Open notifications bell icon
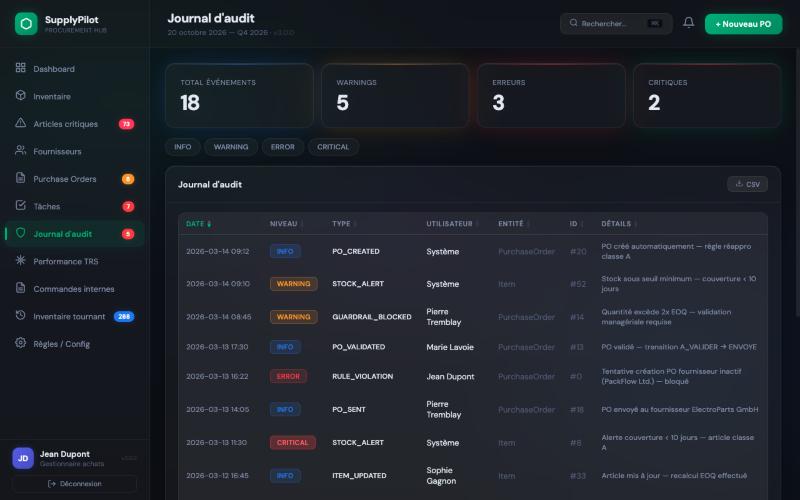This screenshot has width=800, height=500. (x=688, y=23)
